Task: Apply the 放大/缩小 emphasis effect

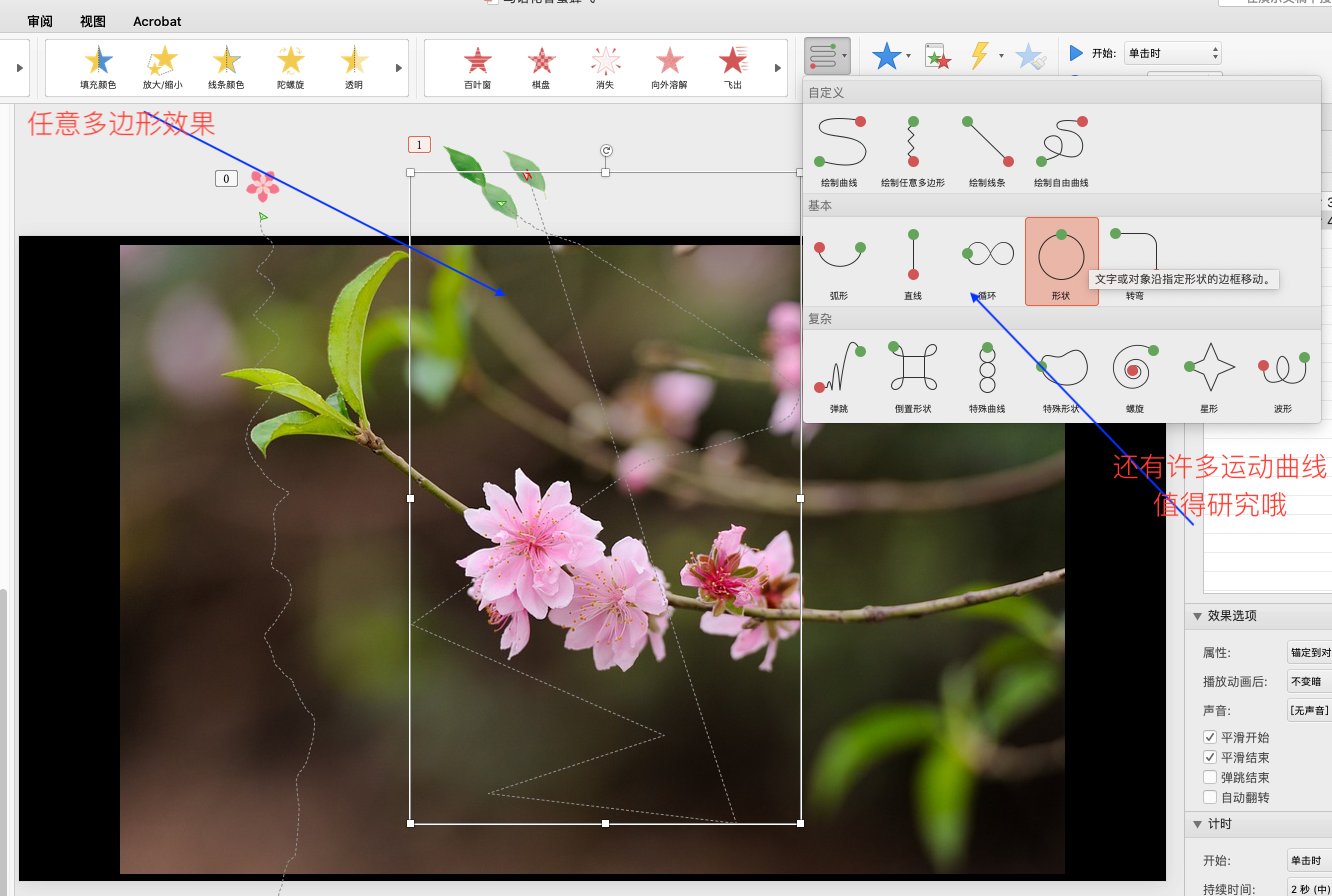Action: point(162,68)
